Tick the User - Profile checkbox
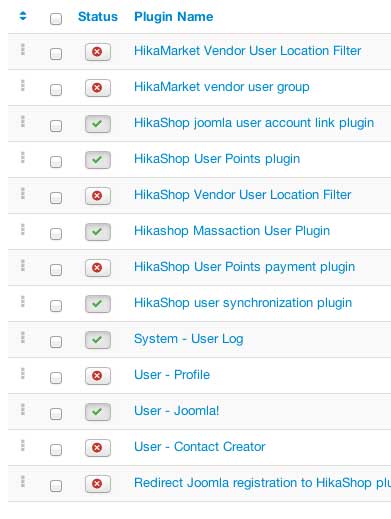The height and width of the screenshot is (519, 391). pos(56,378)
